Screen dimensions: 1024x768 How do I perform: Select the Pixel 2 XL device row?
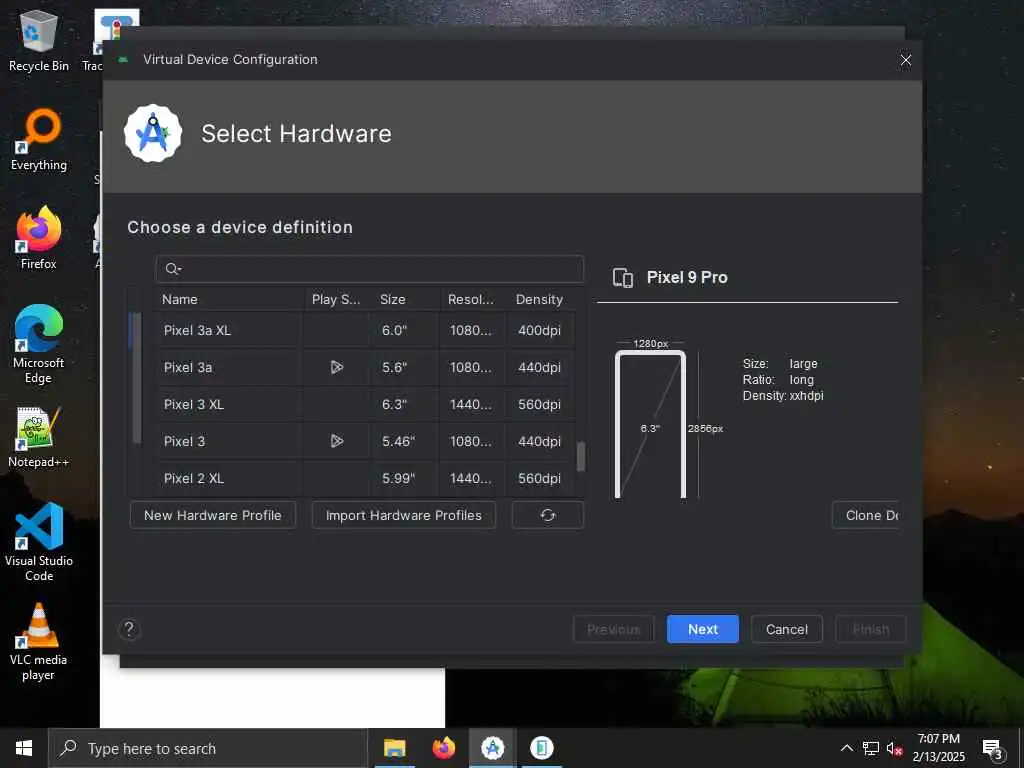click(x=365, y=478)
